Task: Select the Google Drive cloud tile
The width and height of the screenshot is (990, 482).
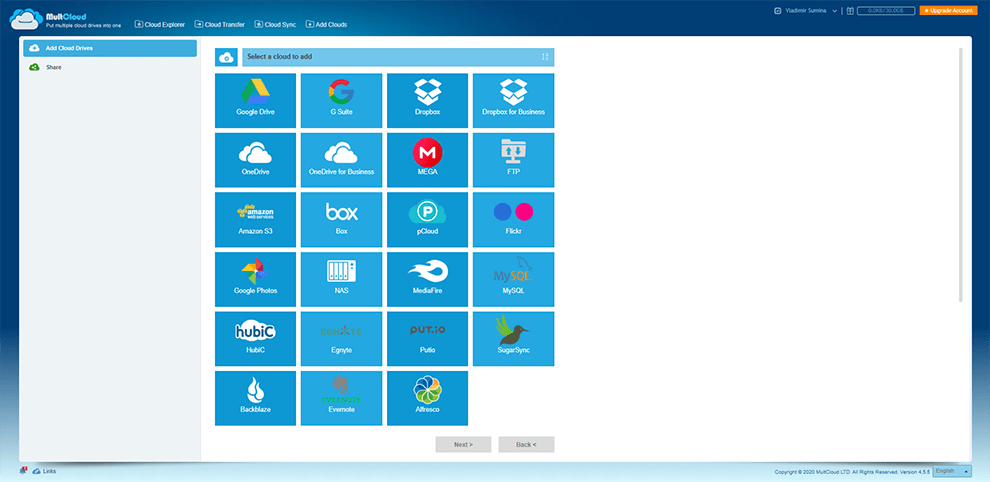Action: tap(255, 100)
